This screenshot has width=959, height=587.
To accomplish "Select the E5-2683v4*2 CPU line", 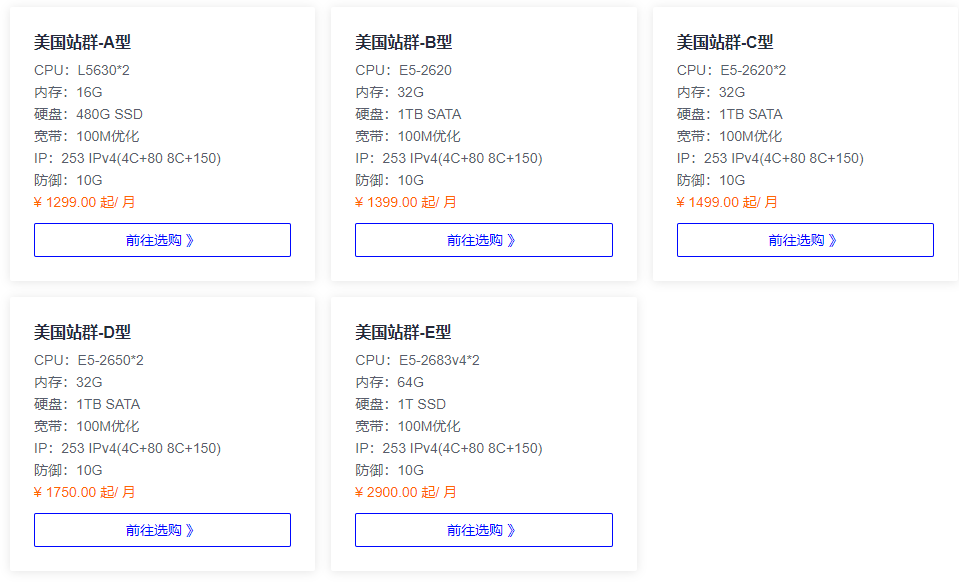I will tap(417, 360).
